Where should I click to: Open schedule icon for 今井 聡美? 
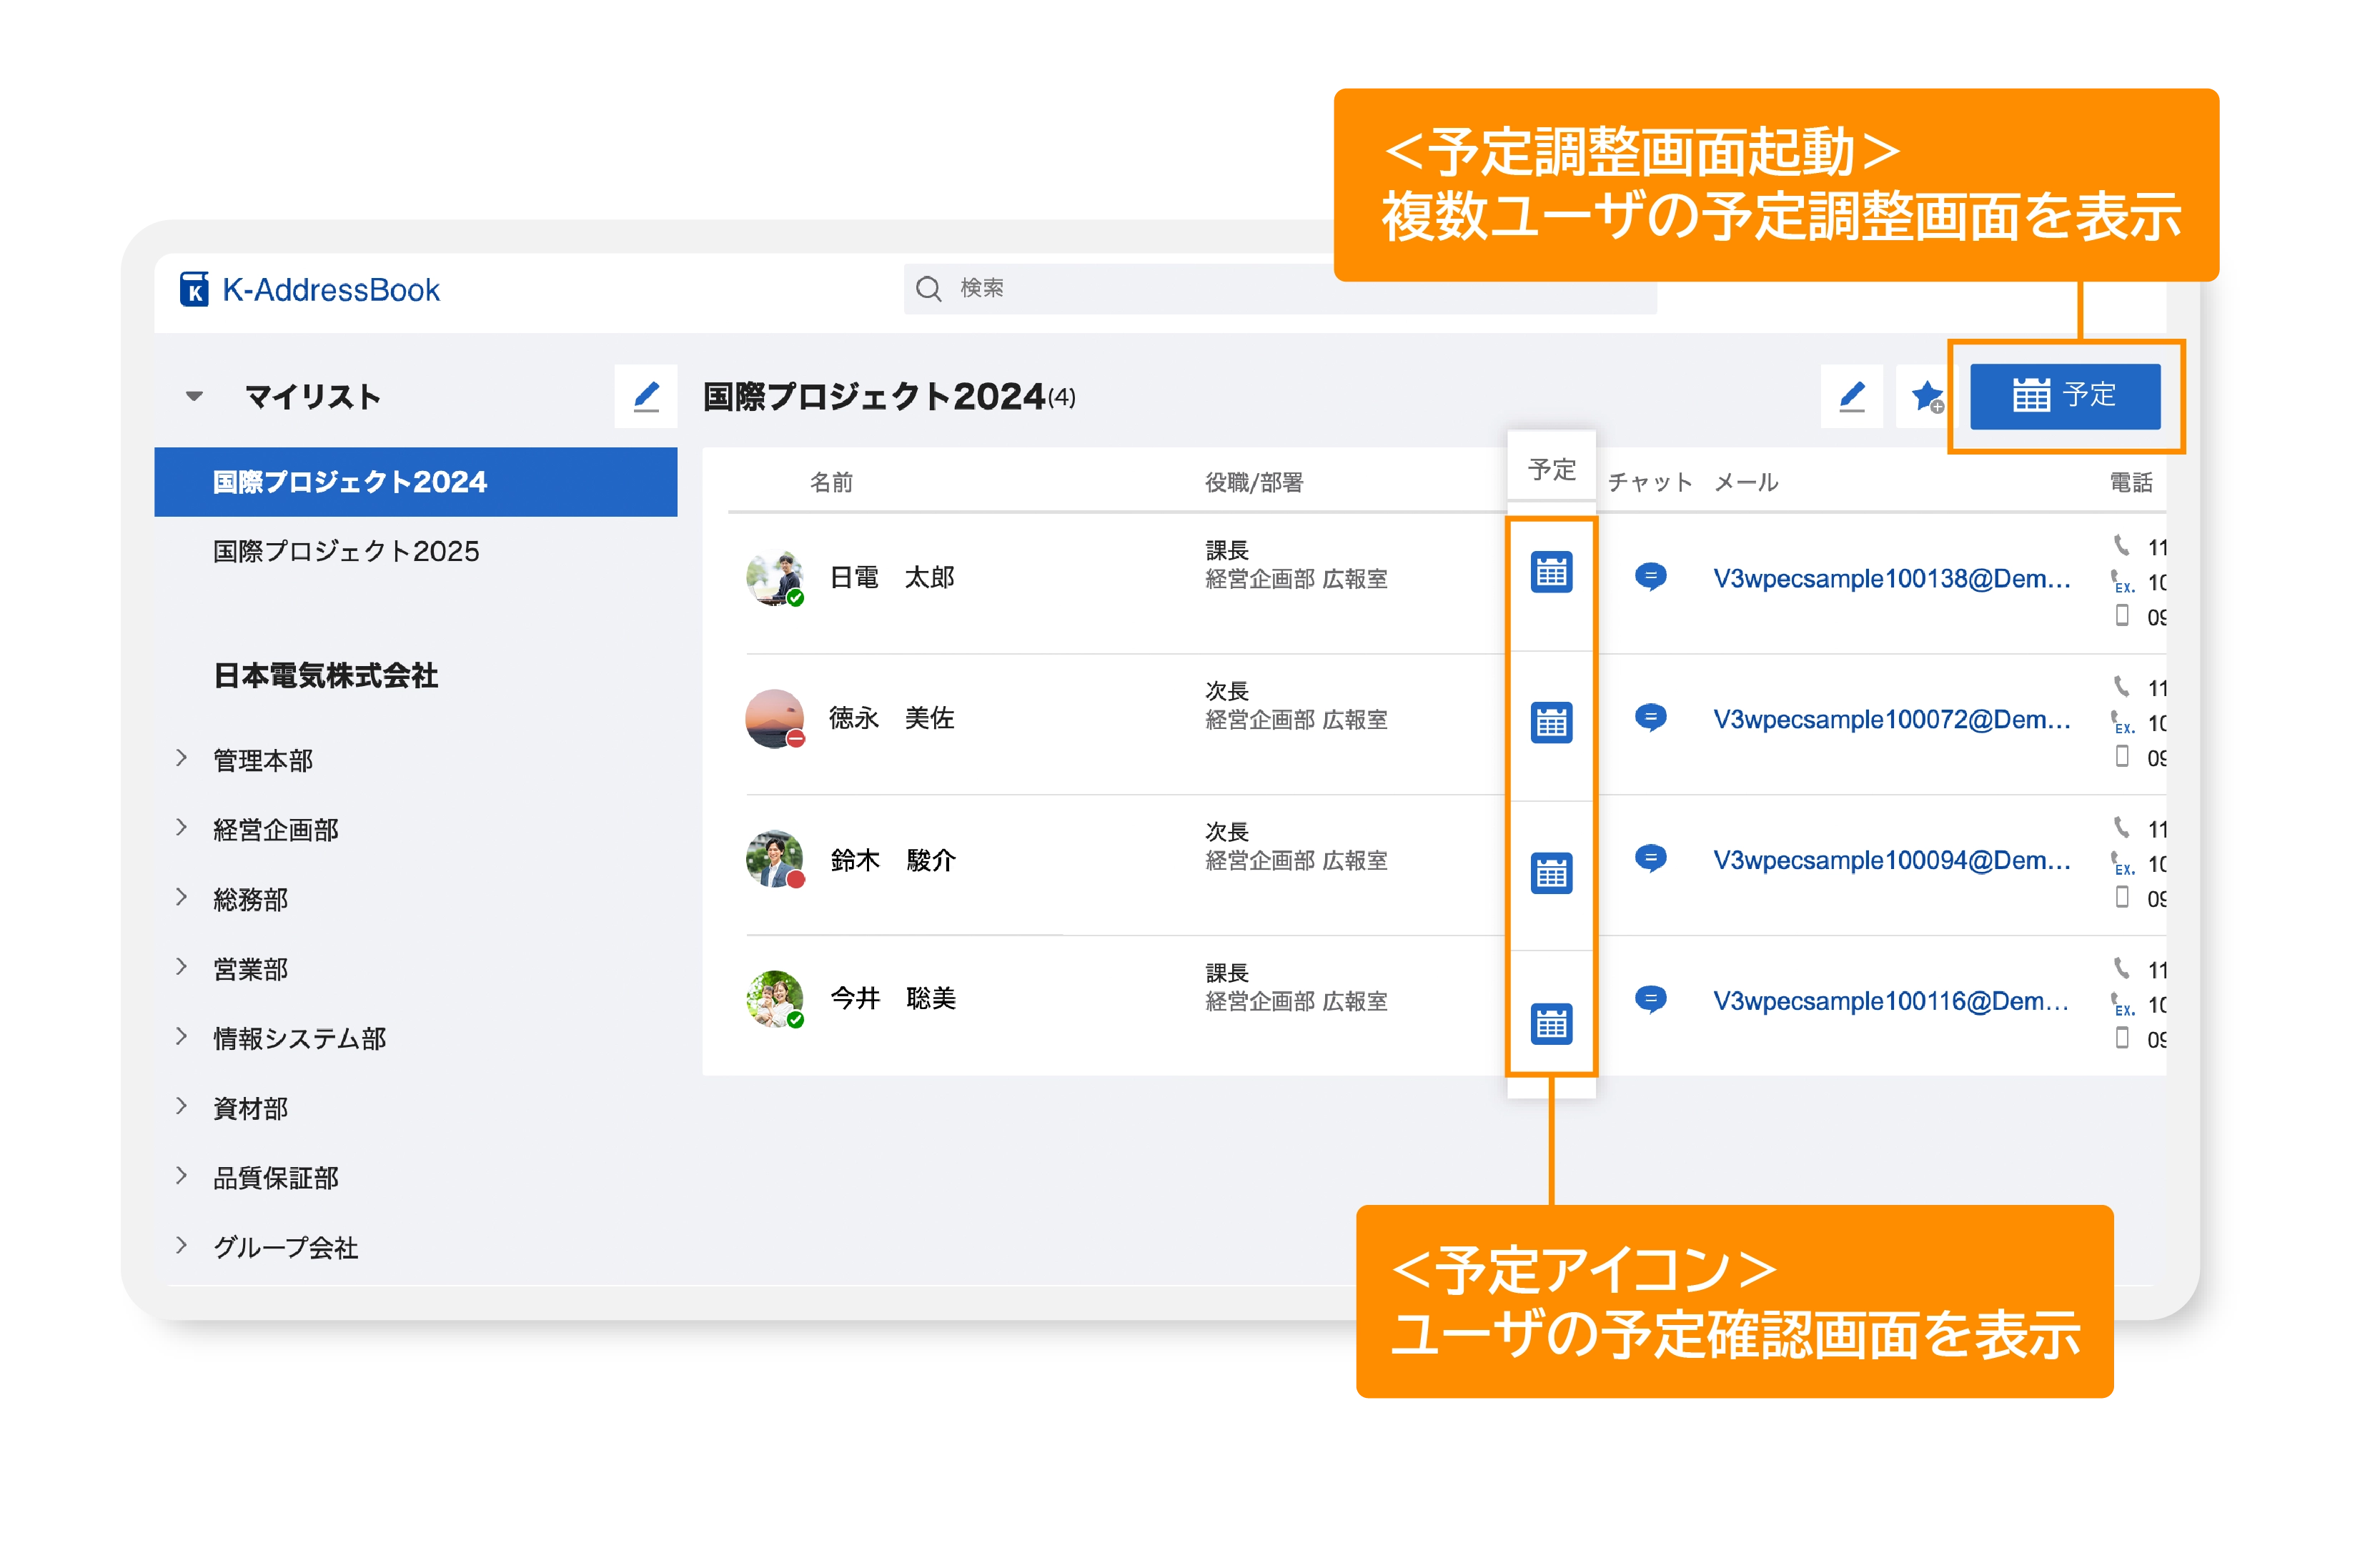point(1551,1023)
